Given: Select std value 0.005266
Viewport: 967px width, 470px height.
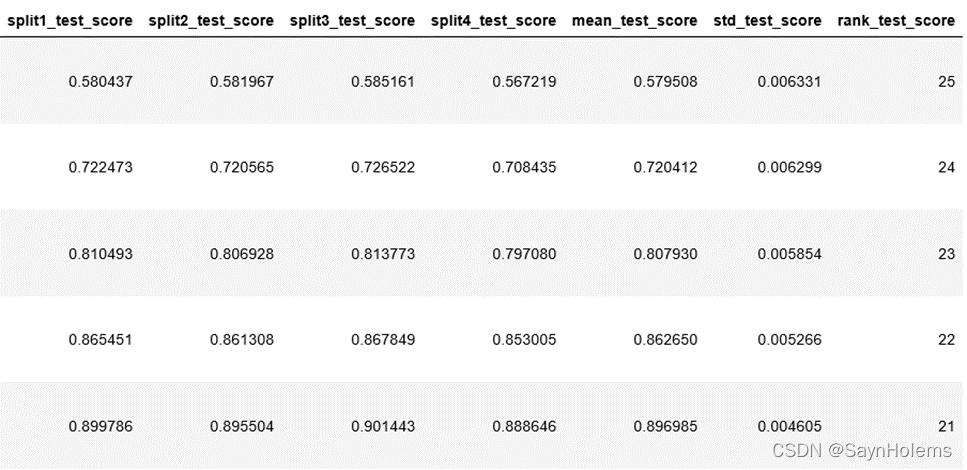Looking at the screenshot, I should (789, 340).
